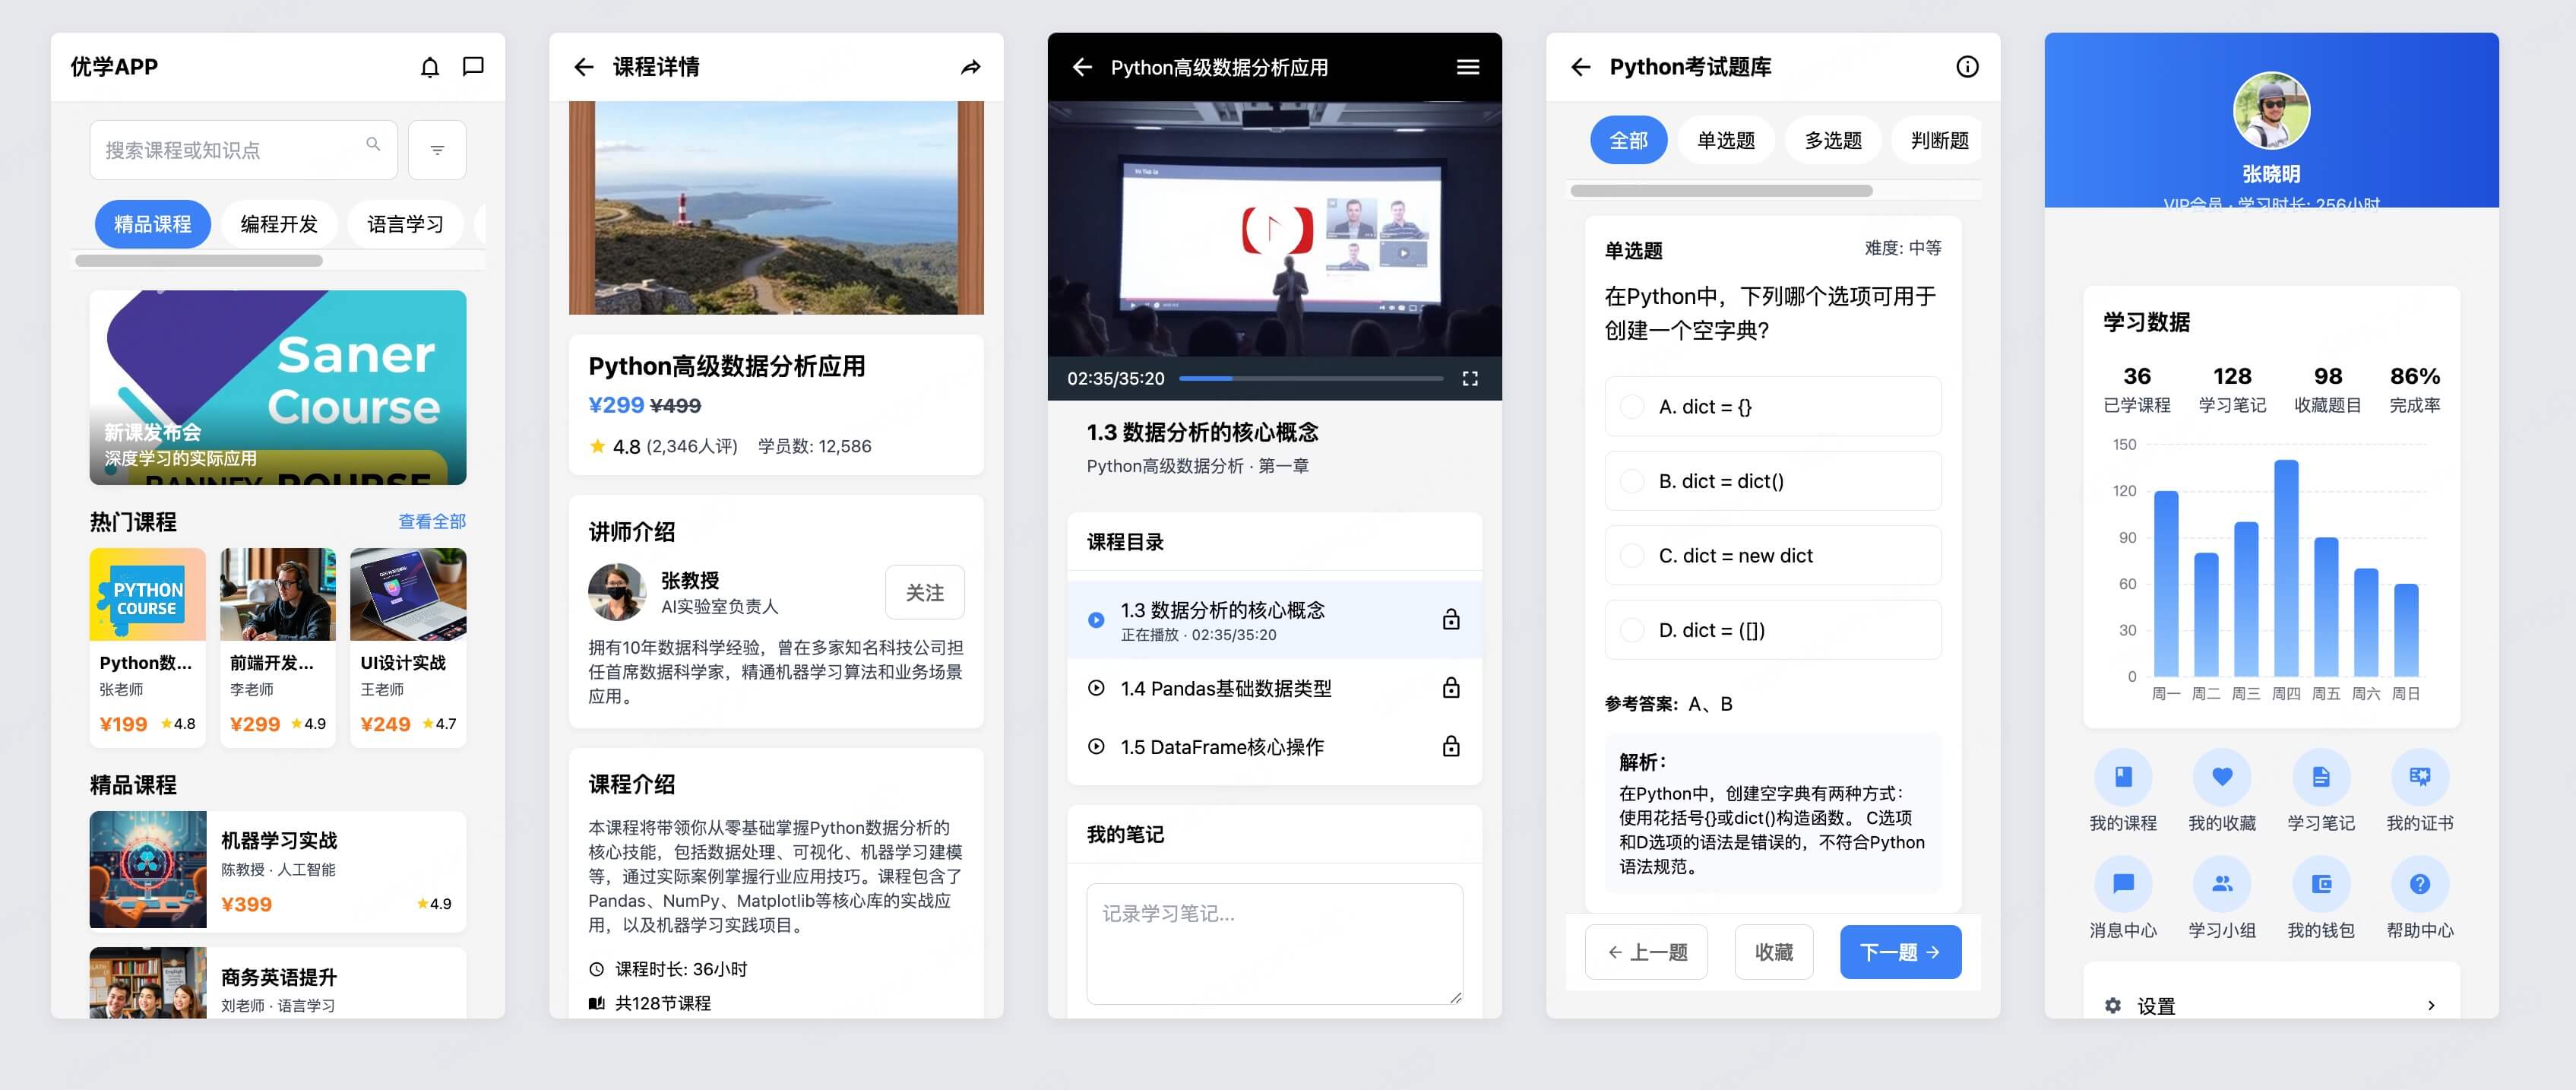Switch to 编程开发 category tab
This screenshot has width=2576, height=1090.
(279, 224)
